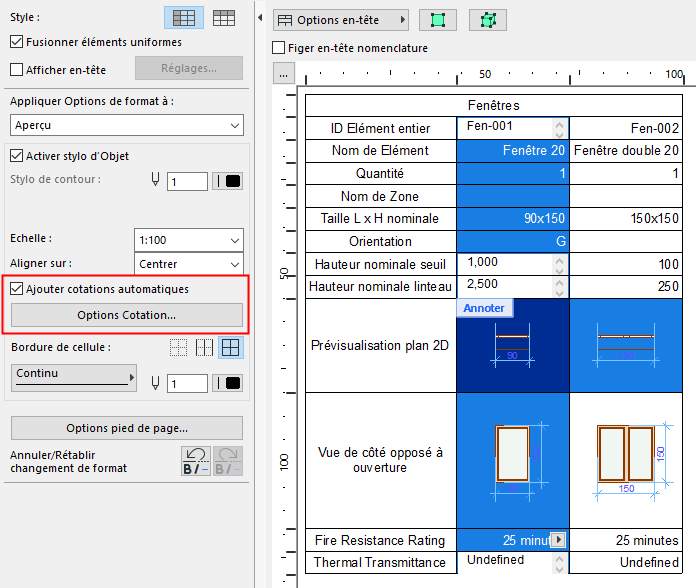Open the Aligner sur Centrer dropdown
Screen dimensions: 696x588
click(x=189, y=264)
